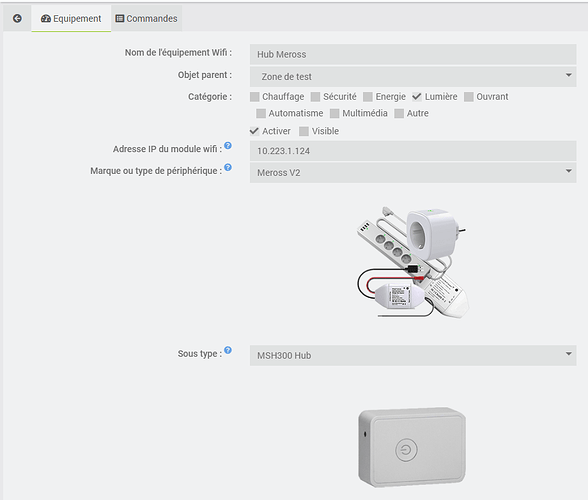Enable the Chauffage category checkbox
The image size is (588, 500).
pos(255,97)
